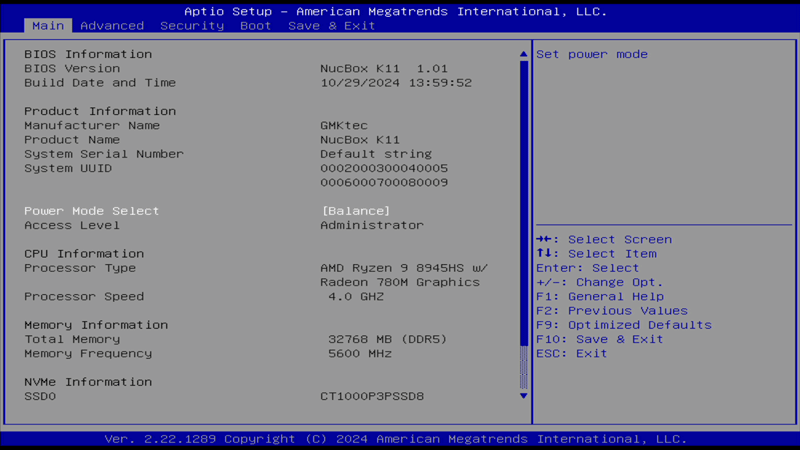Click the Access Level label
The height and width of the screenshot is (450, 800).
[x=72, y=225]
